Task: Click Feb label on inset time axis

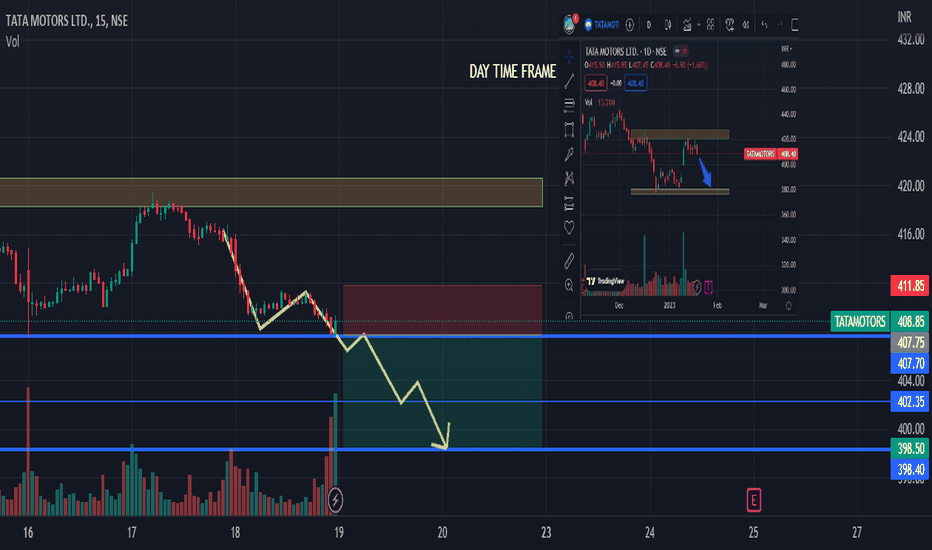Action: [x=717, y=306]
